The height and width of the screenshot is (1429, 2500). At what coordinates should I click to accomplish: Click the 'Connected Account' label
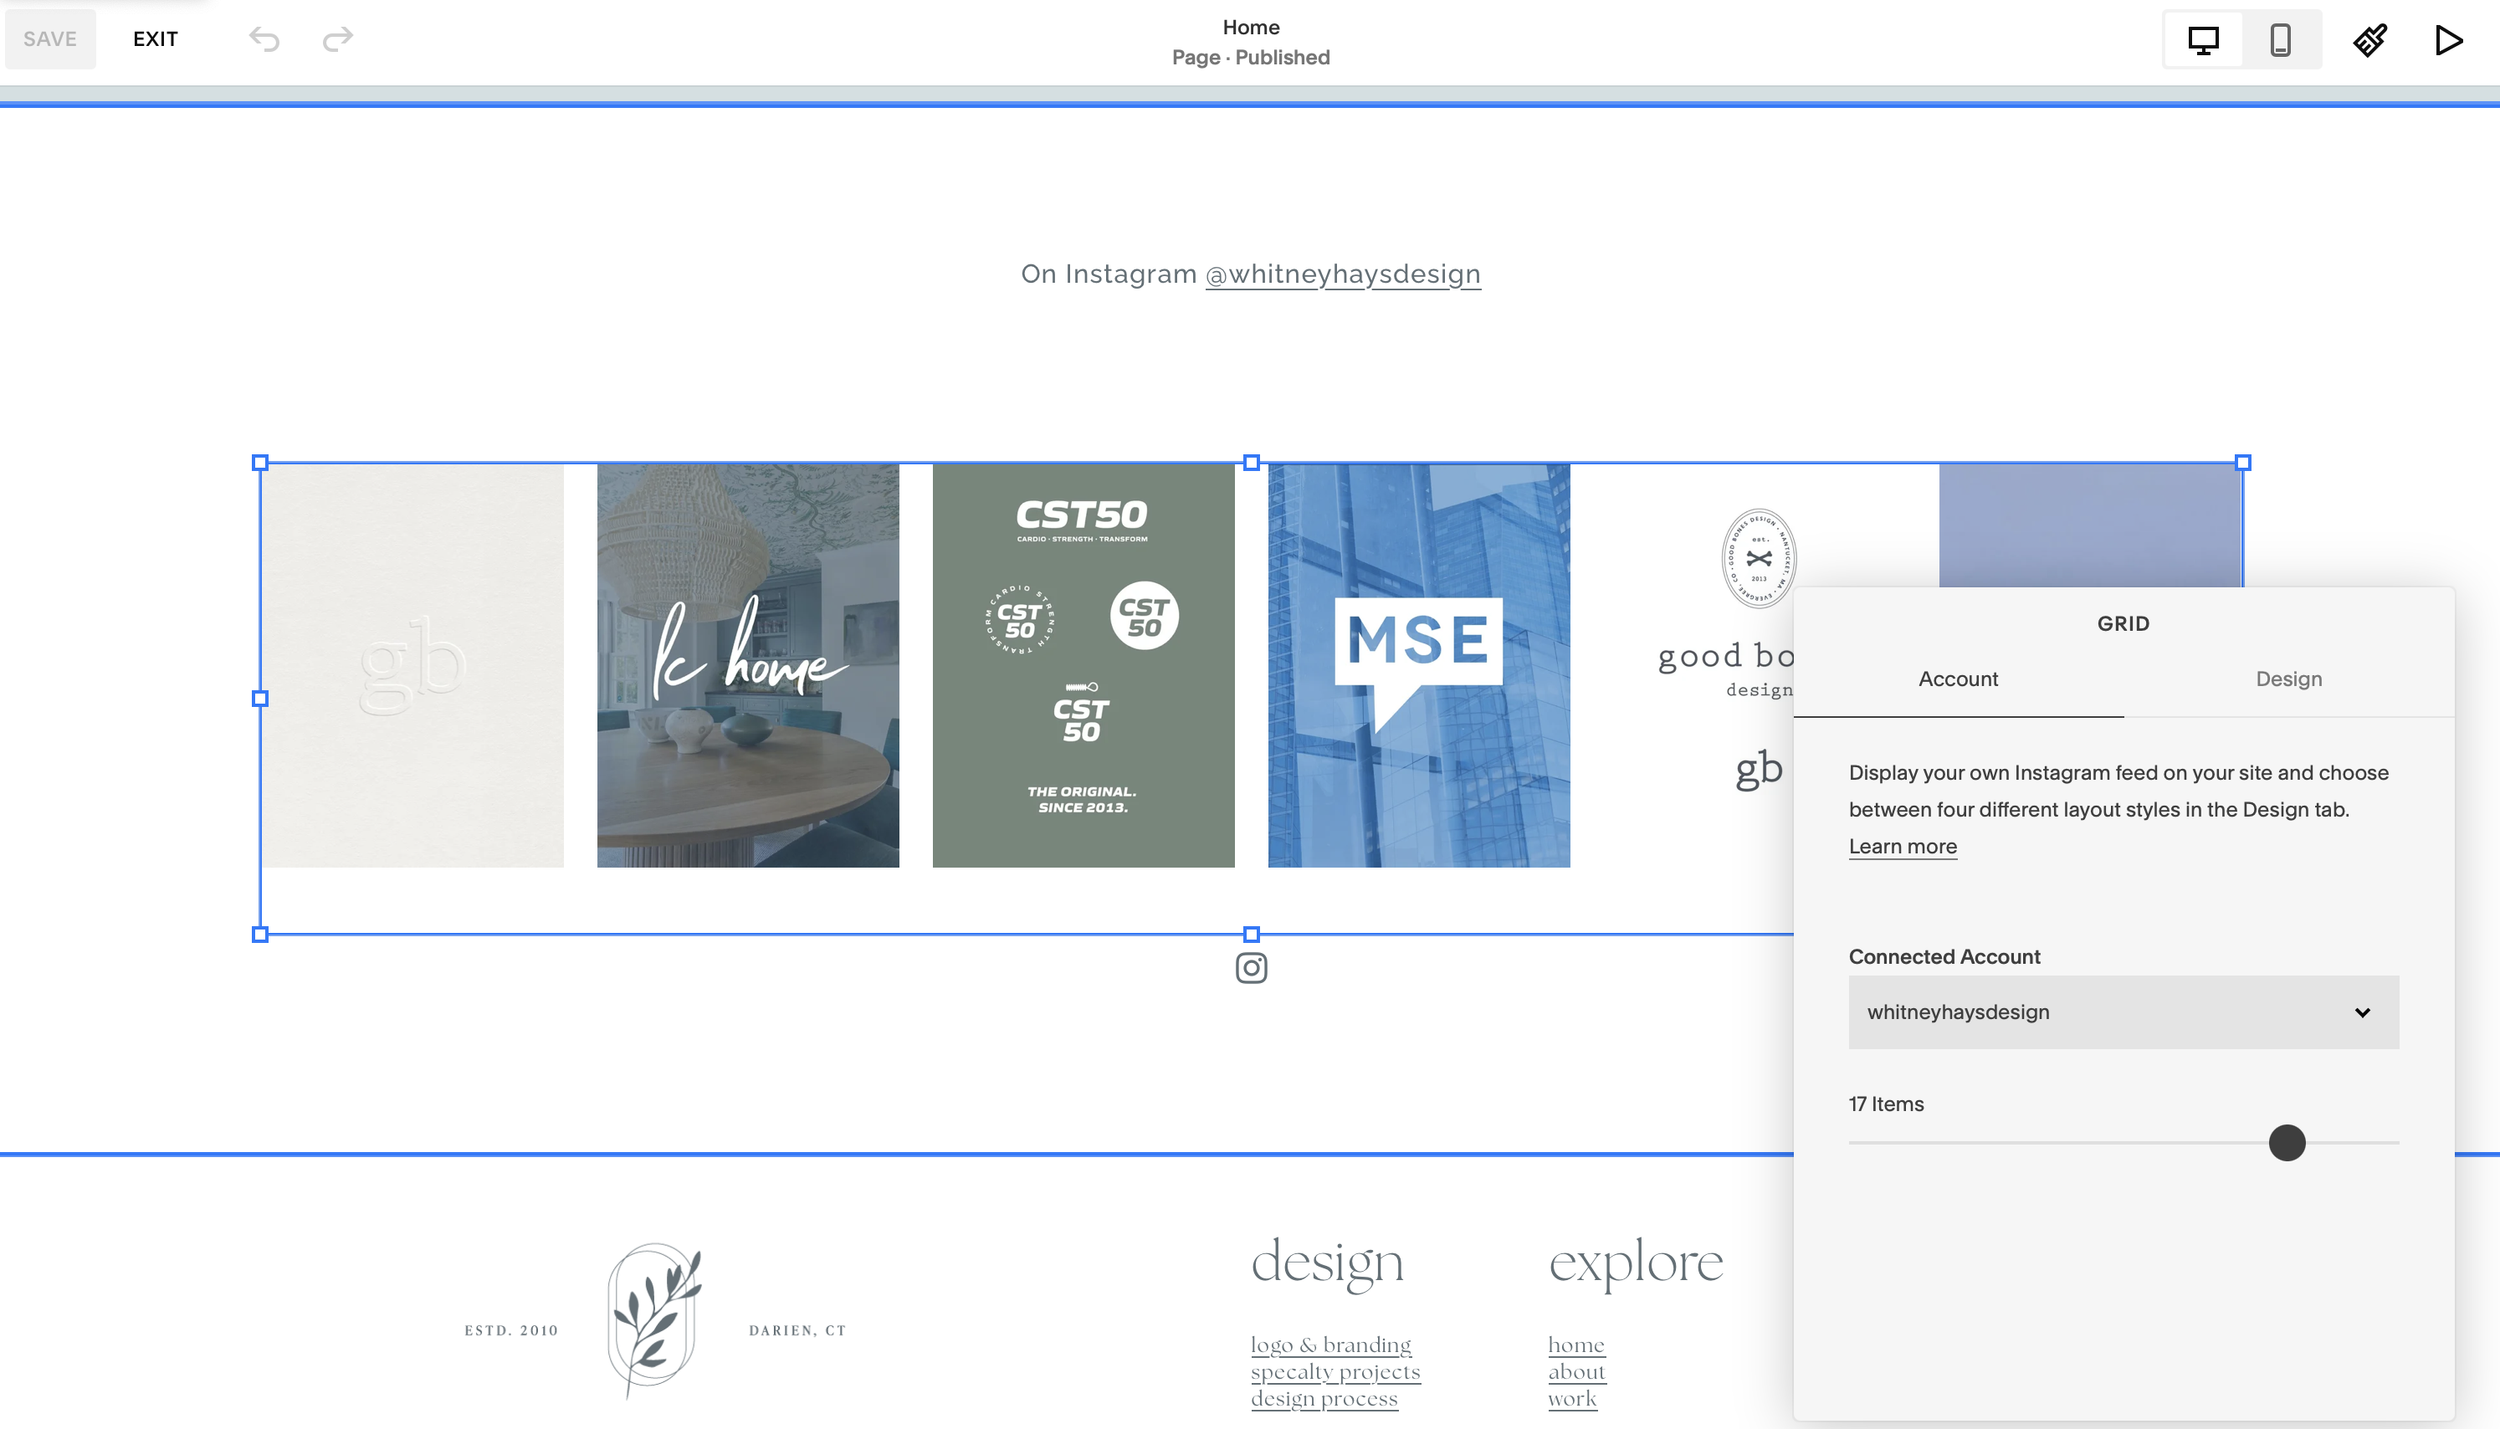point(1944,957)
